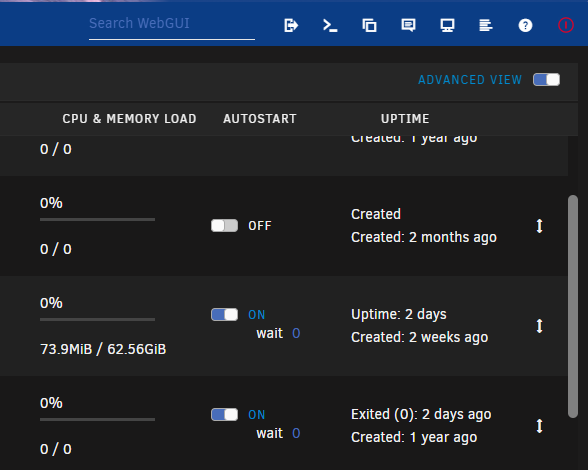The image size is (588, 470).
Task: Click the move arrow for the Exited (0) row
Action: click(x=539, y=426)
